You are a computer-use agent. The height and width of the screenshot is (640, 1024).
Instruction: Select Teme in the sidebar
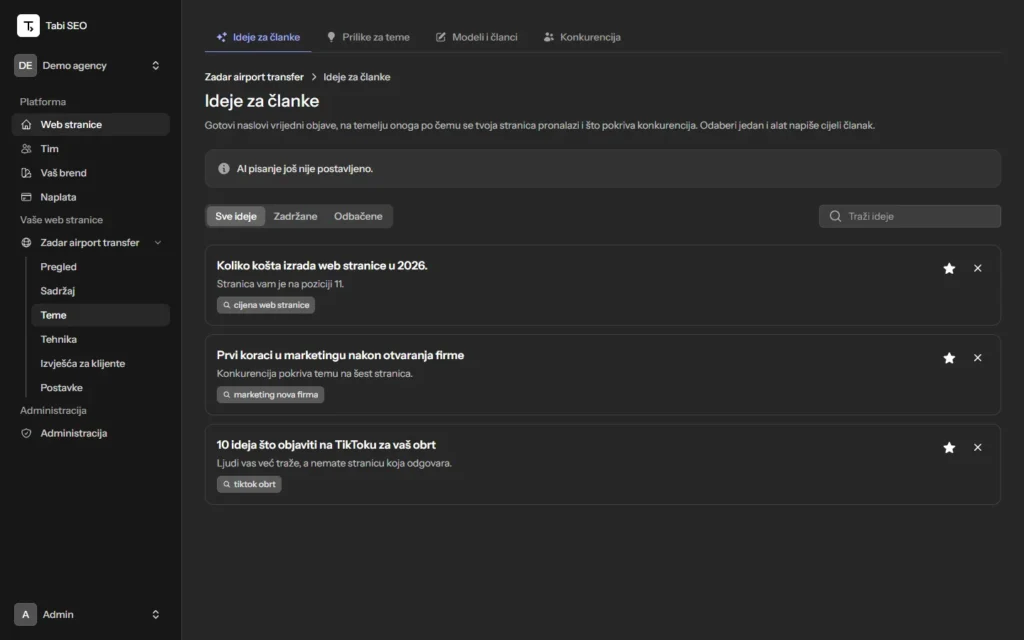(x=100, y=315)
